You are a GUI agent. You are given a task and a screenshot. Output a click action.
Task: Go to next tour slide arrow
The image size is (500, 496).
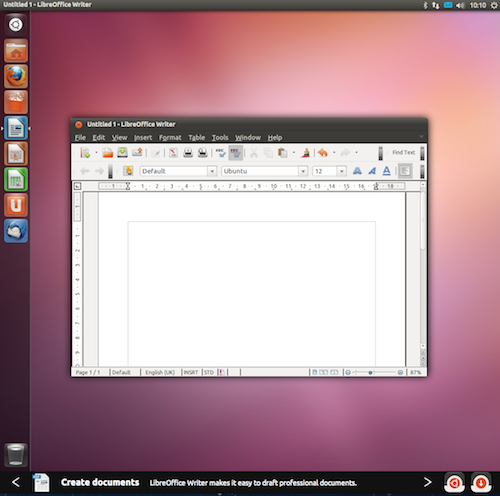click(427, 482)
